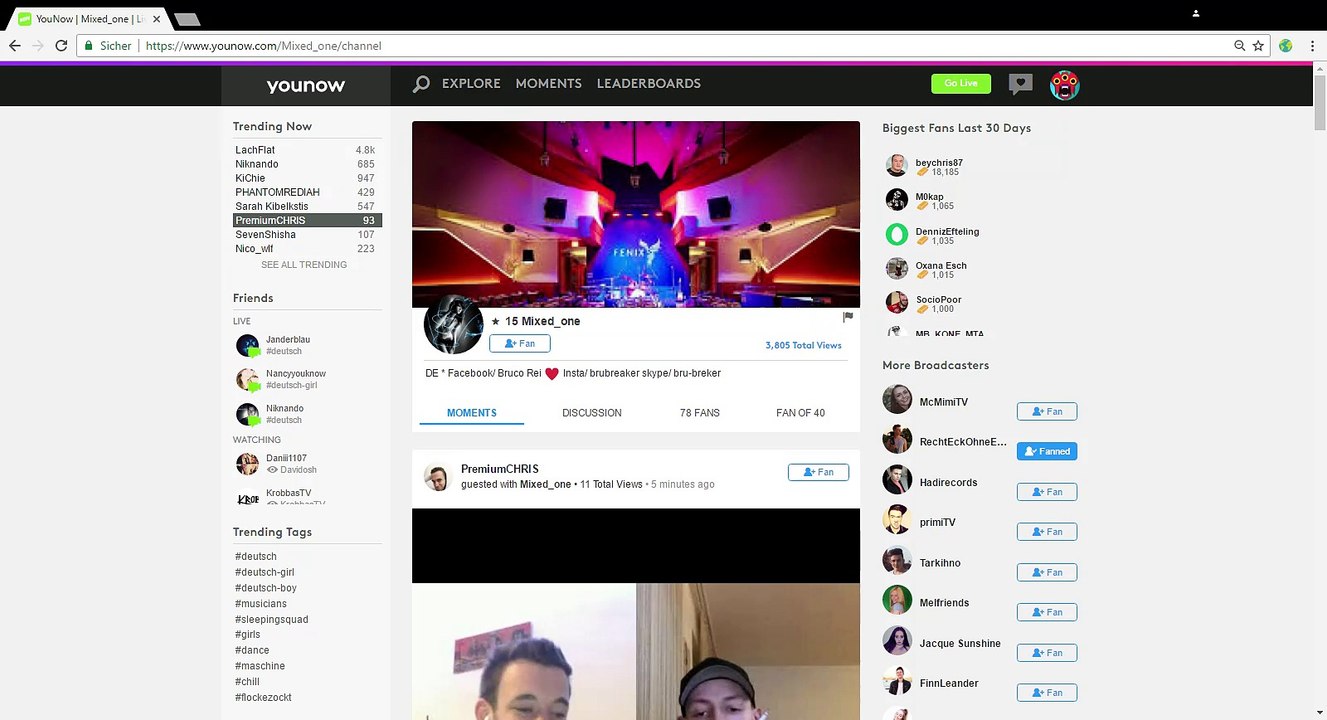This screenshot has width=1327, height=720.
Task: Open SevenShisha trending broadcast
Action: coord(307,234)
